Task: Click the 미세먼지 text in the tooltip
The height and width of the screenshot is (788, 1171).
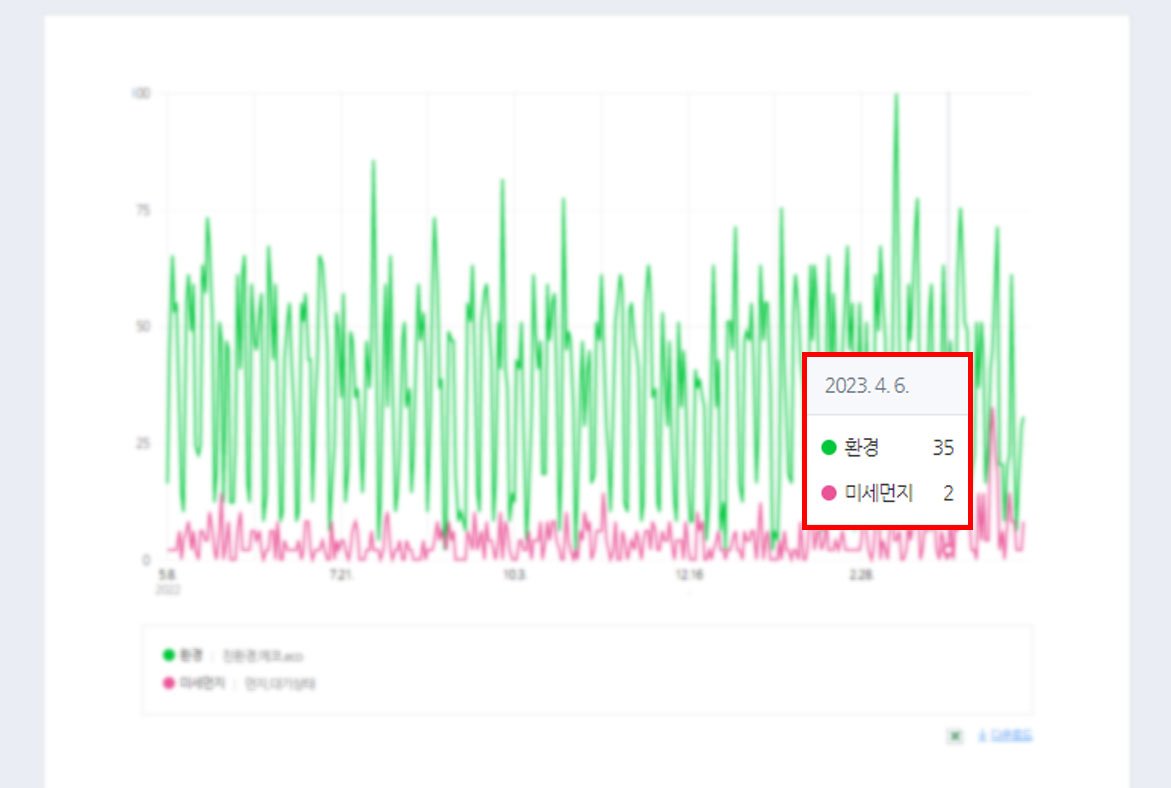Action: click(879, 492)
